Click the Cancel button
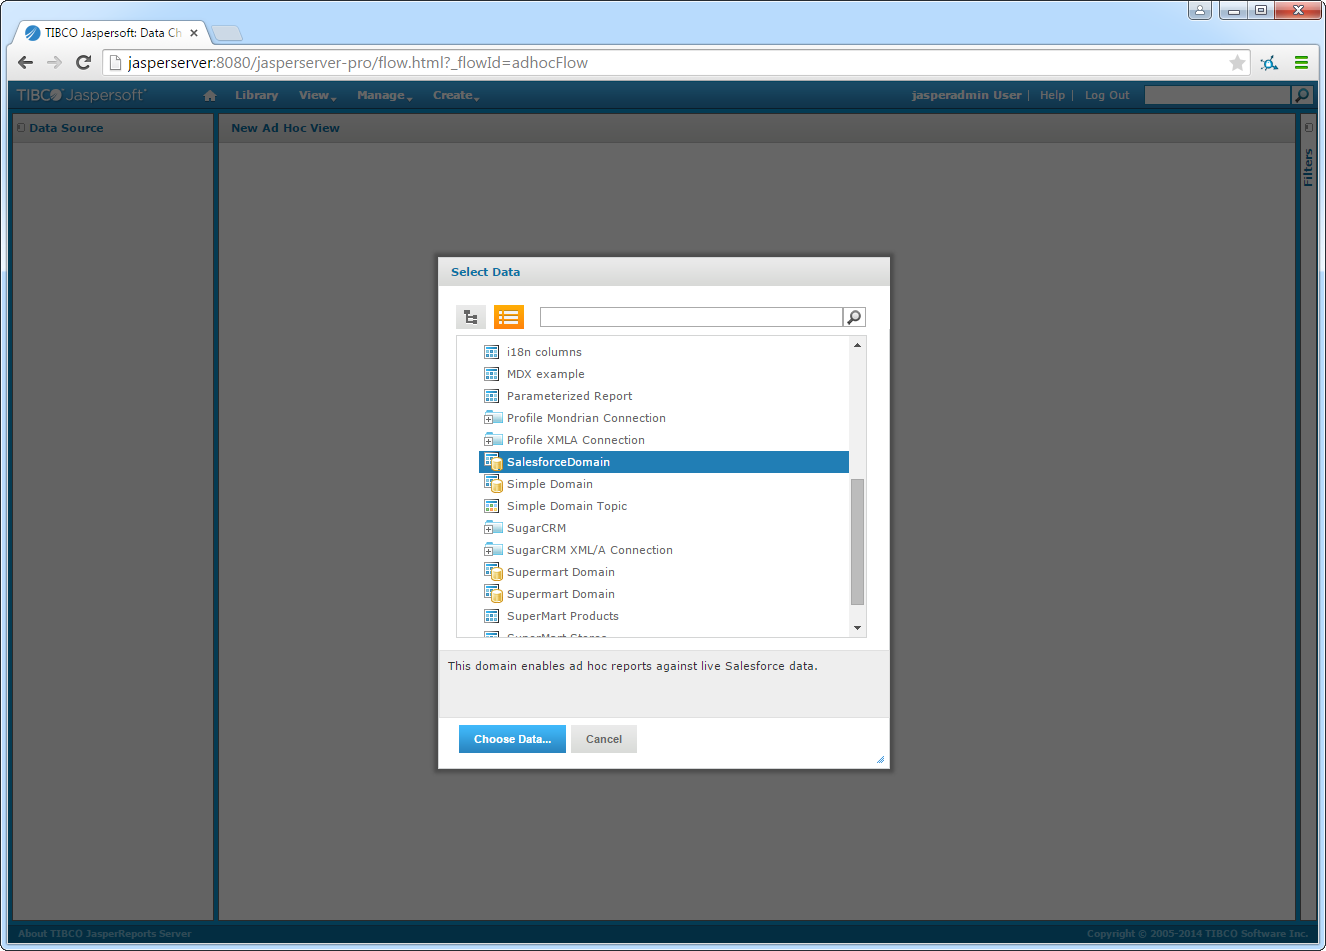Image resolution: width=1326 pixels, height=951 pixels. click(603, 739)
